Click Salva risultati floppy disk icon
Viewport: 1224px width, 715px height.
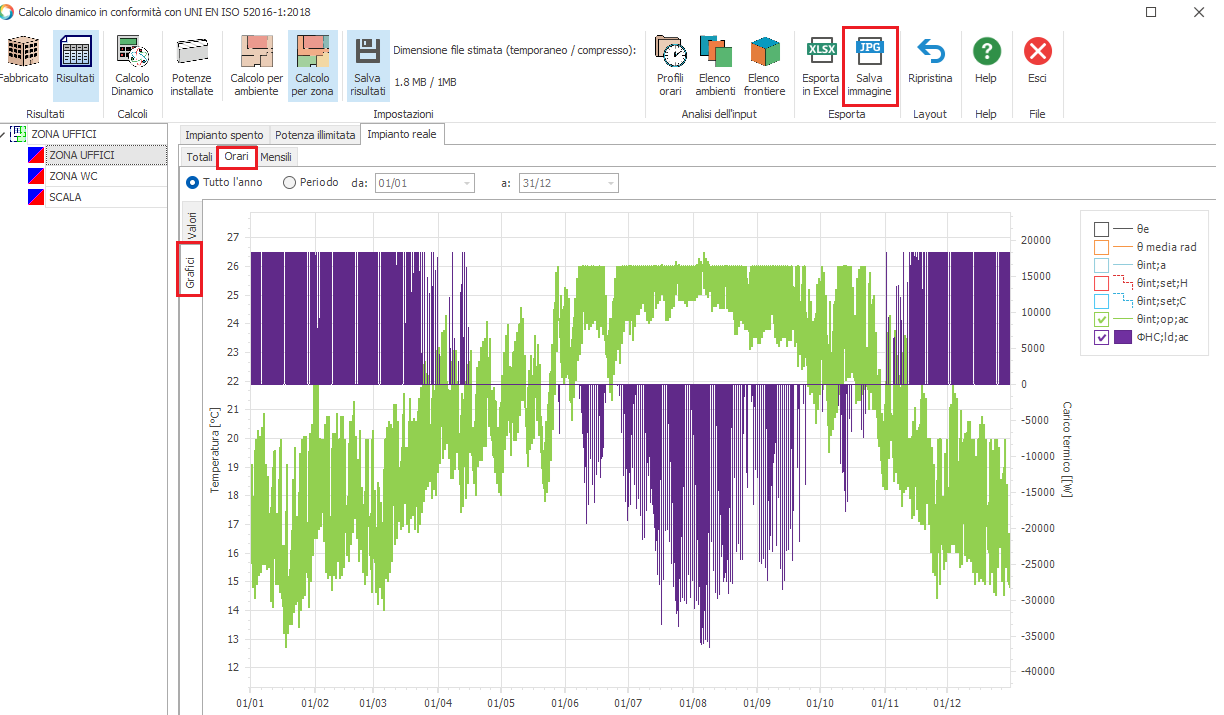pyautogui.click(x=367, y=52)
